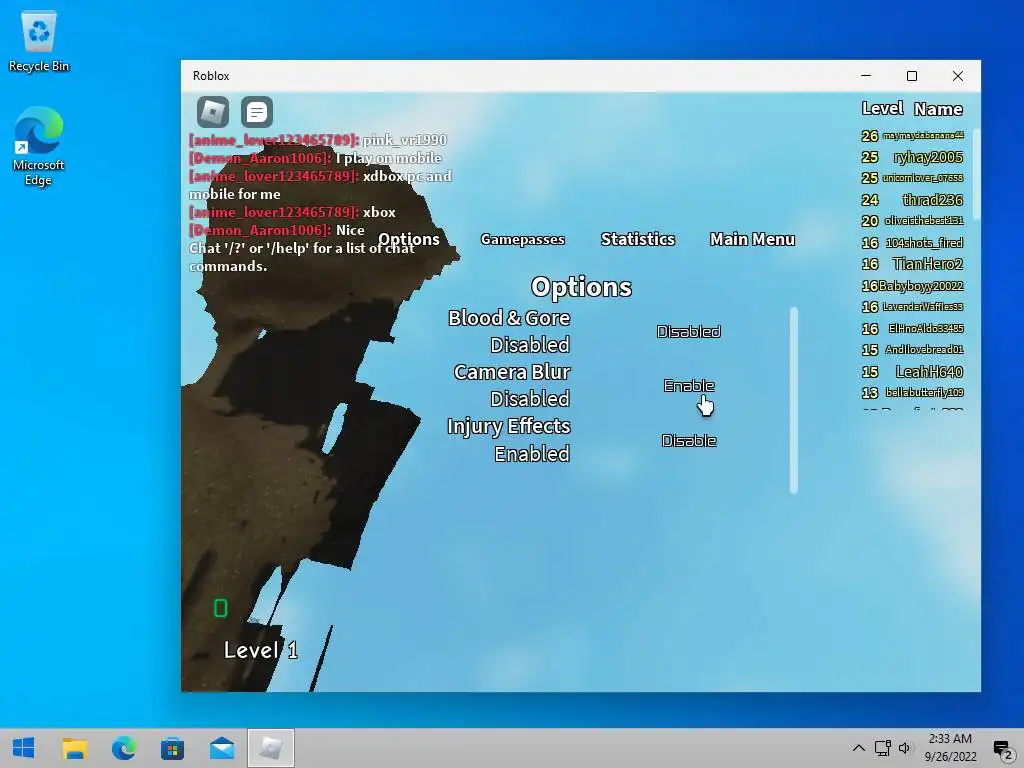
Task: Click the Level 1 indicator
Action: point(261,650)
